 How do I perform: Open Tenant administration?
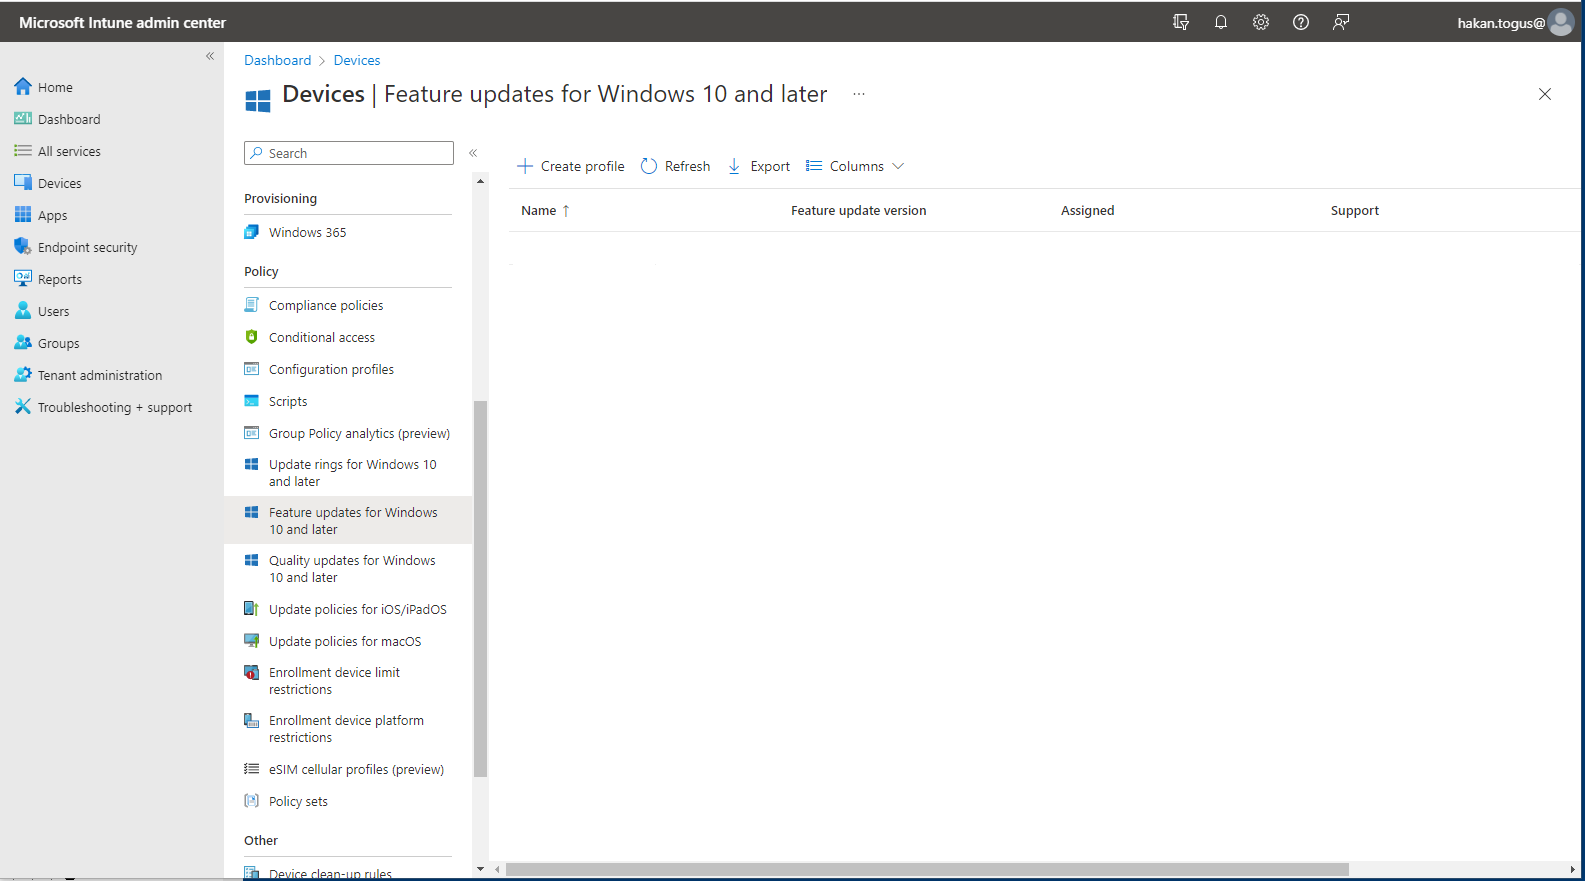99,375
